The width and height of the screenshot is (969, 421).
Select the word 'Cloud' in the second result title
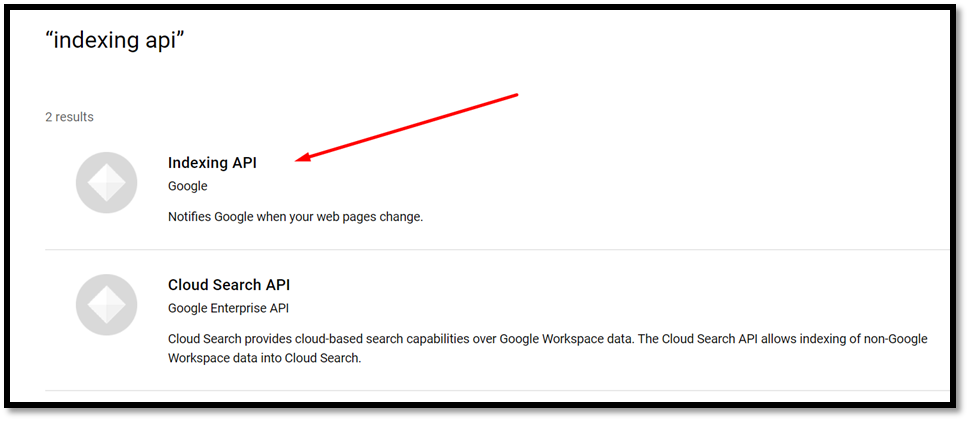pos(188,285)
